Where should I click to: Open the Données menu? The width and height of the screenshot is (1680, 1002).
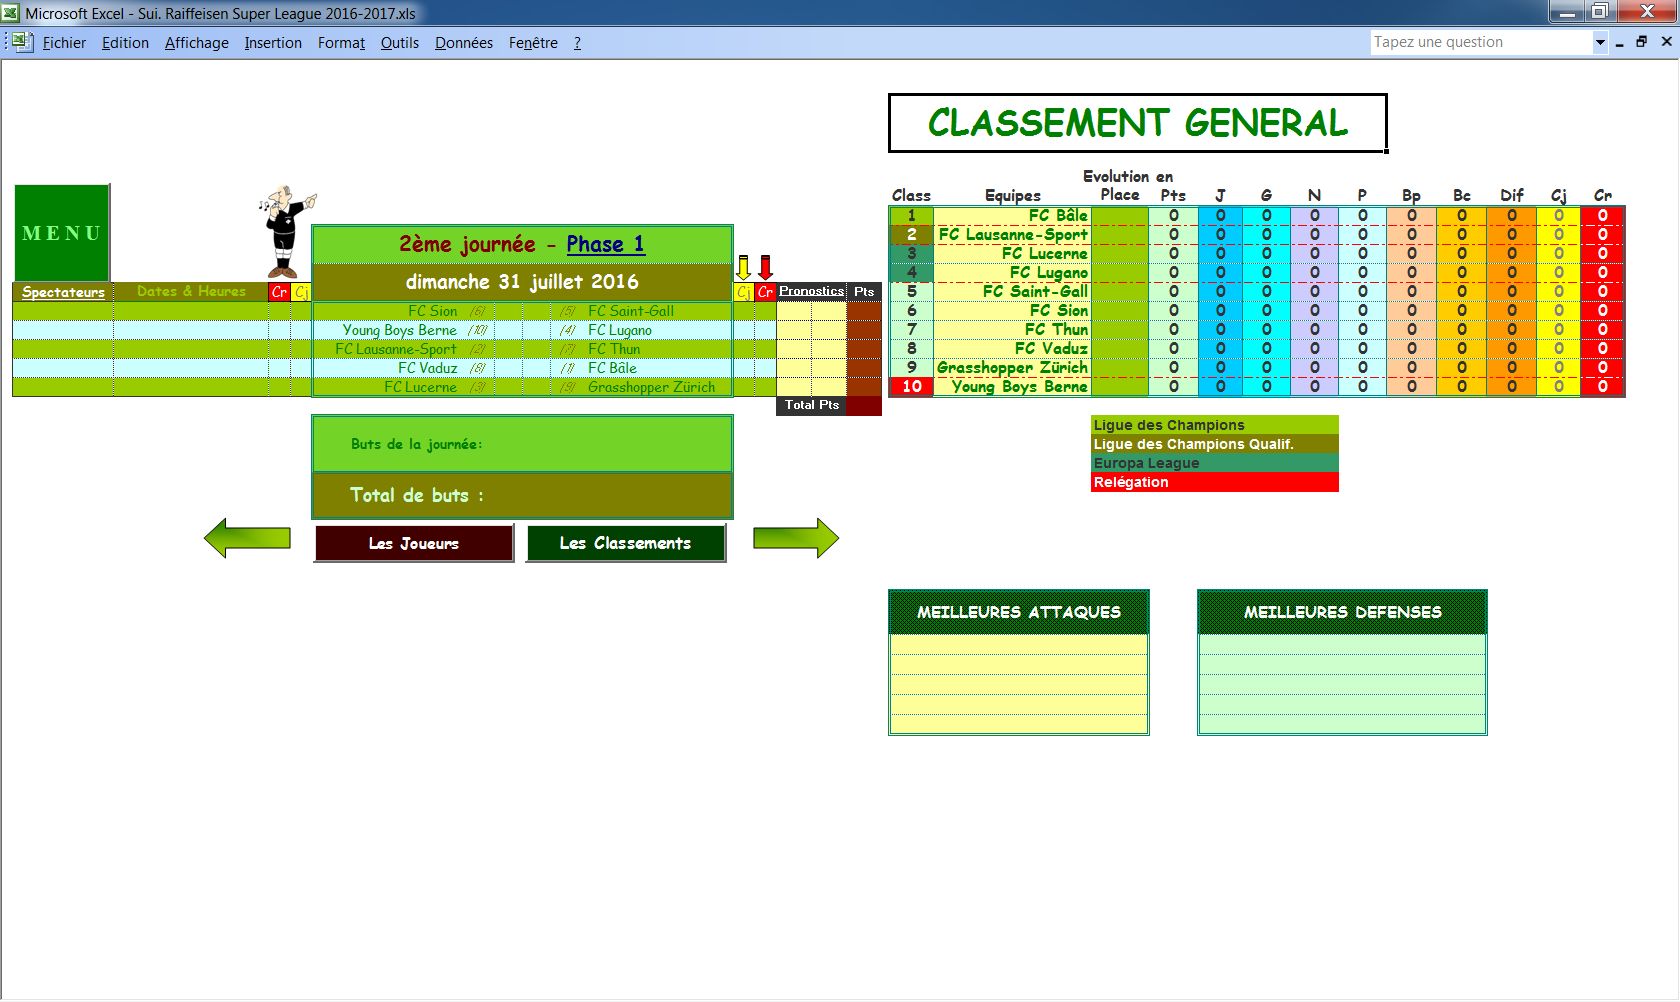[463, 43]
